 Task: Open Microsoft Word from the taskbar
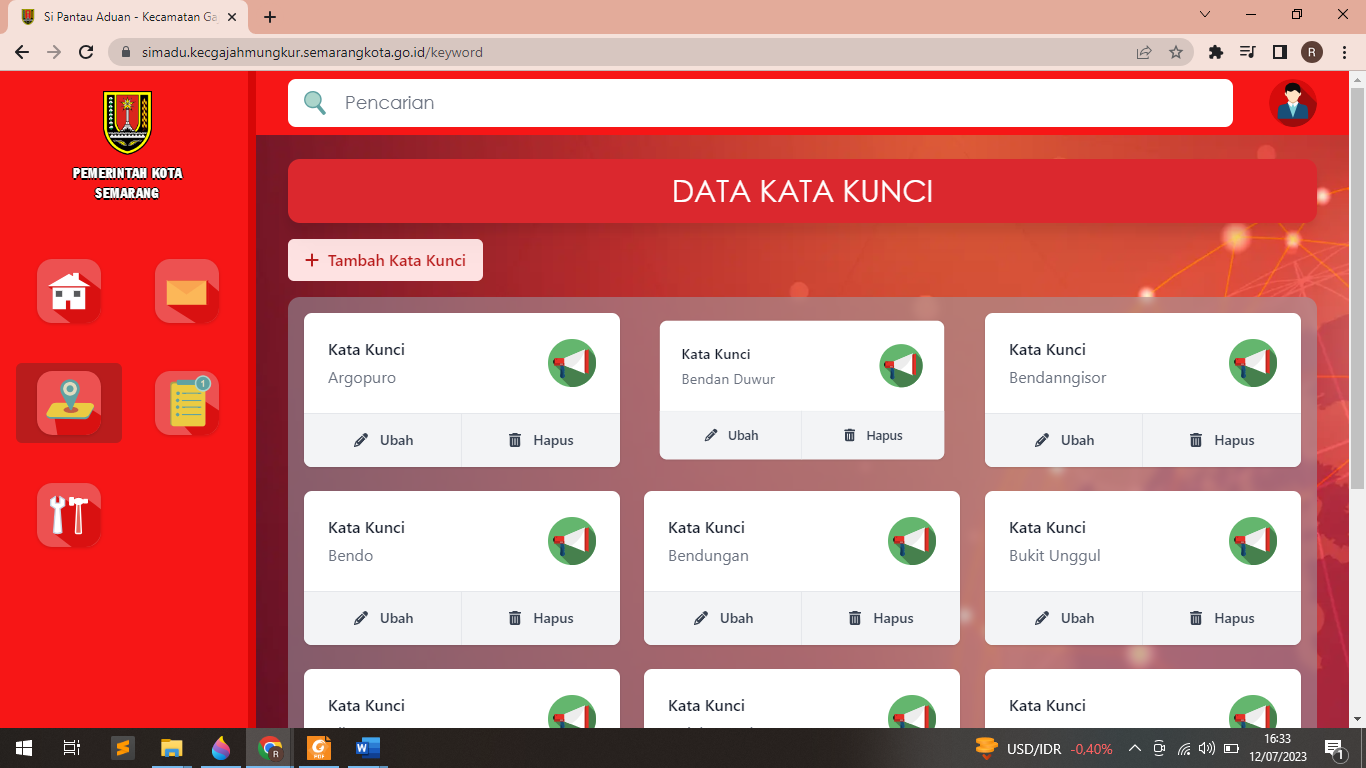coord(367,747)
